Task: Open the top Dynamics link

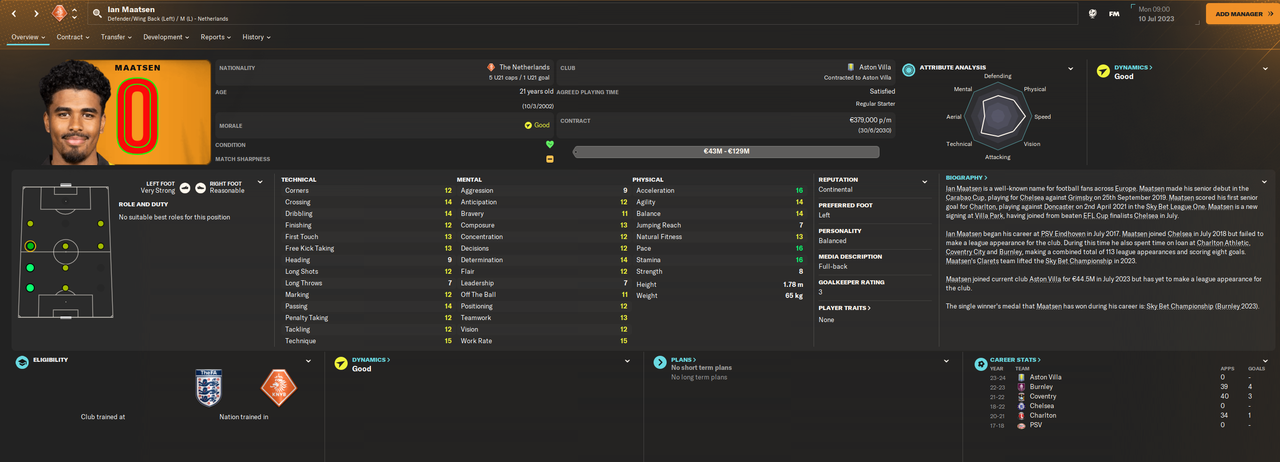Action: click(x=1134, y=67)
